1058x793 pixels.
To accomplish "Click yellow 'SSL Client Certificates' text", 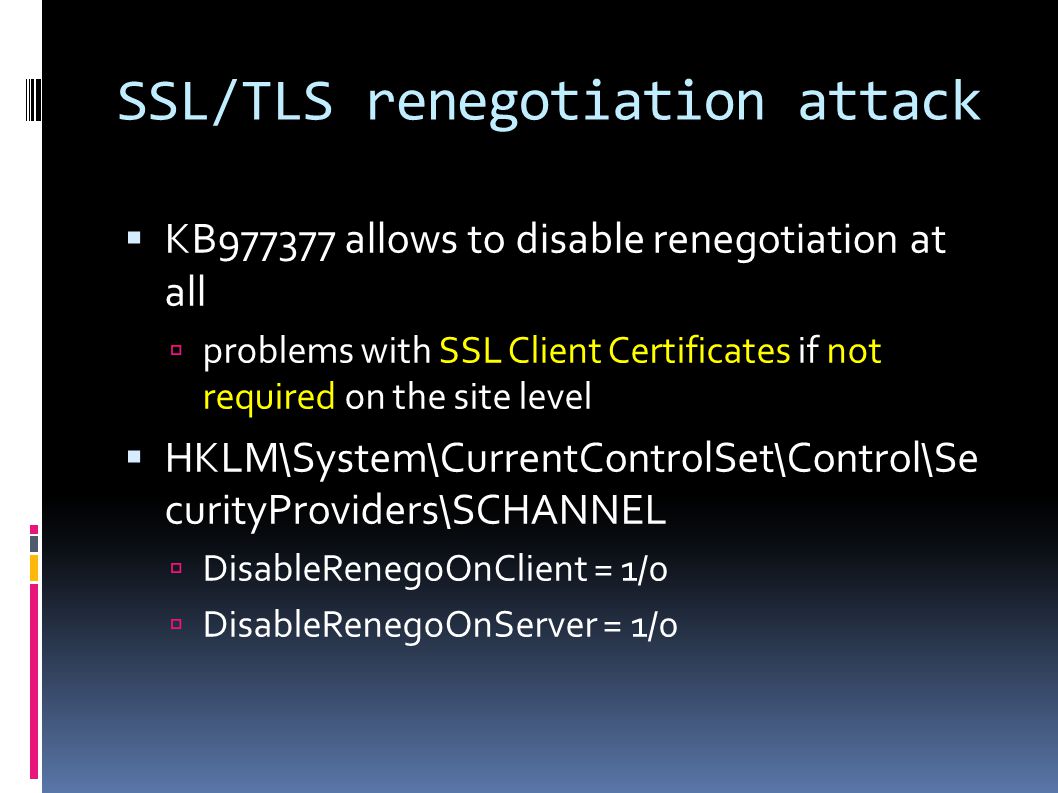I will coord(615,350).
